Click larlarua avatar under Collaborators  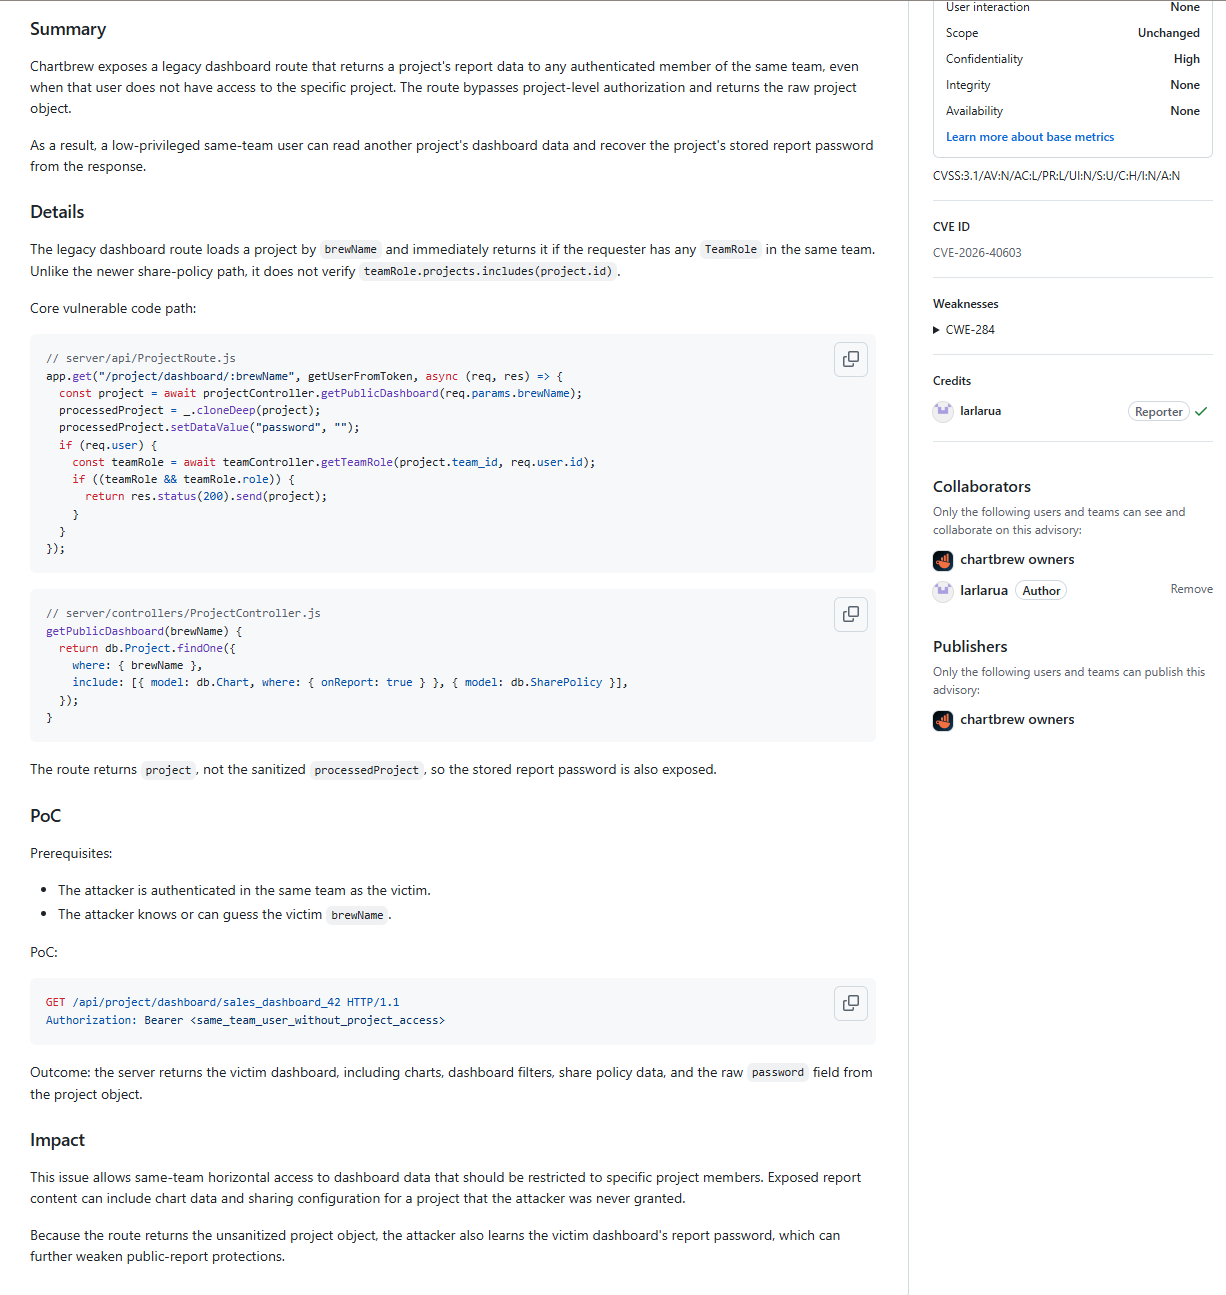(943, 591)
